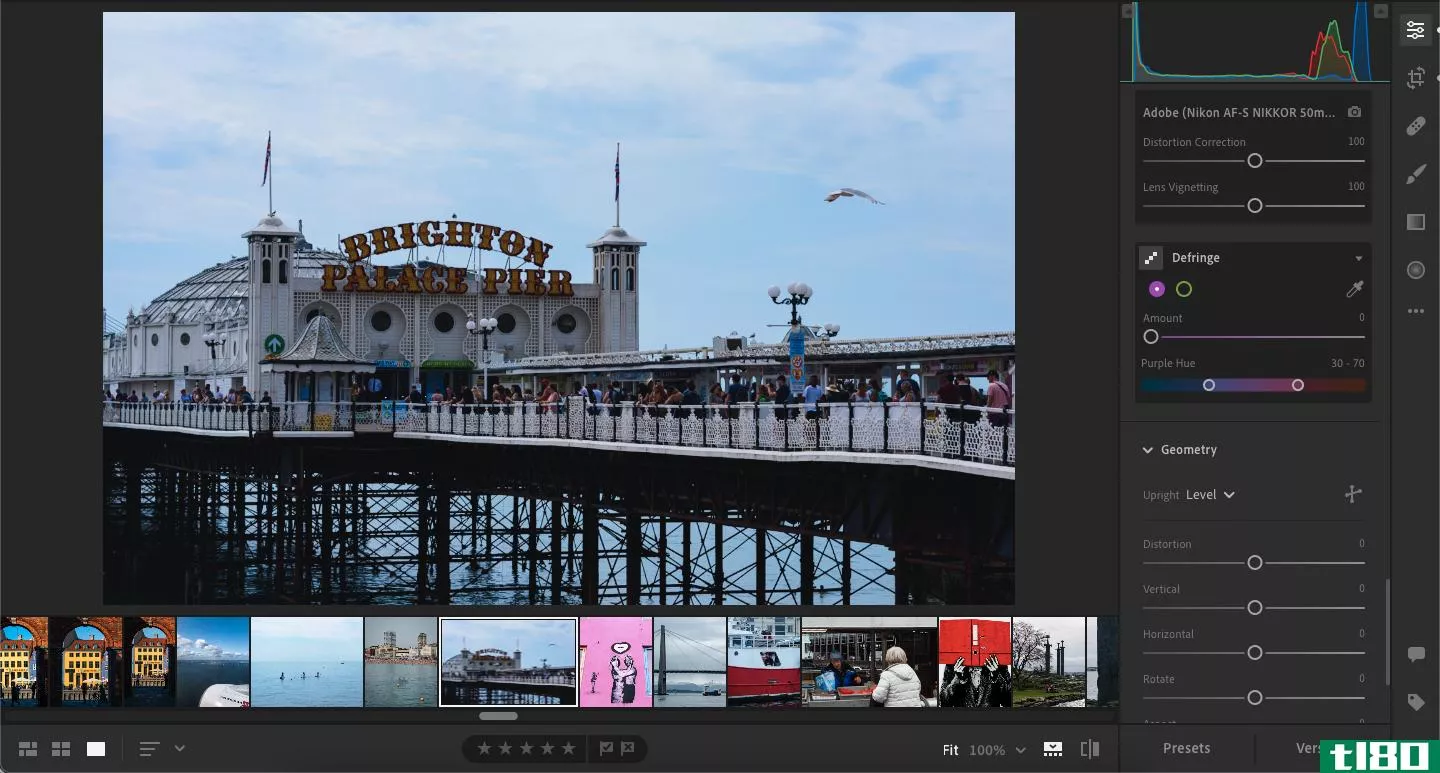Viewport: 1440px width, 773px height.
Task: Rate the photo two stars
Action: (505, 748)
